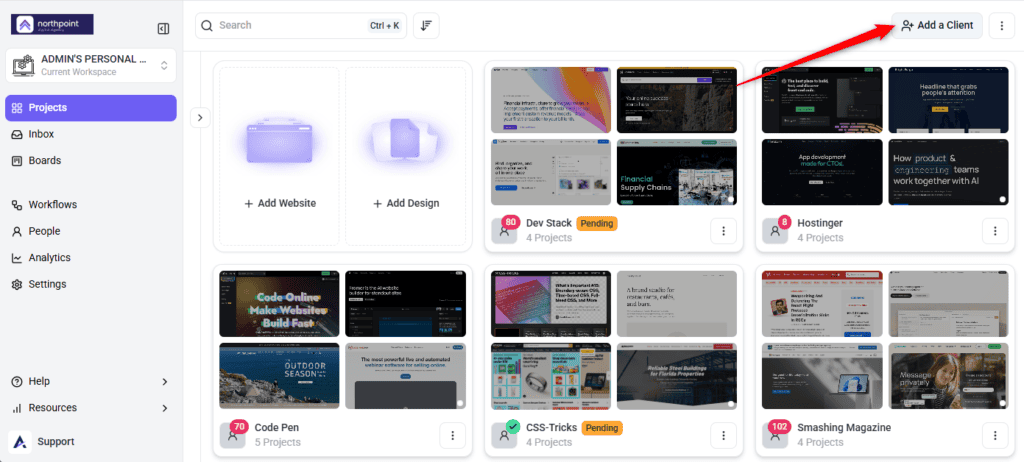This screenshot has height=462, width=1024.
Task: Expand the Help submenu chevron
Action: (x=165, y=382)
